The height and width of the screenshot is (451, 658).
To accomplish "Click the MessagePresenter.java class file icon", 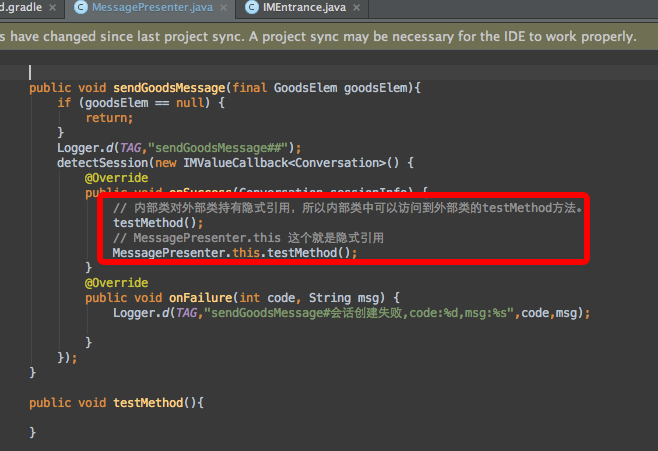I will [80, 8].
